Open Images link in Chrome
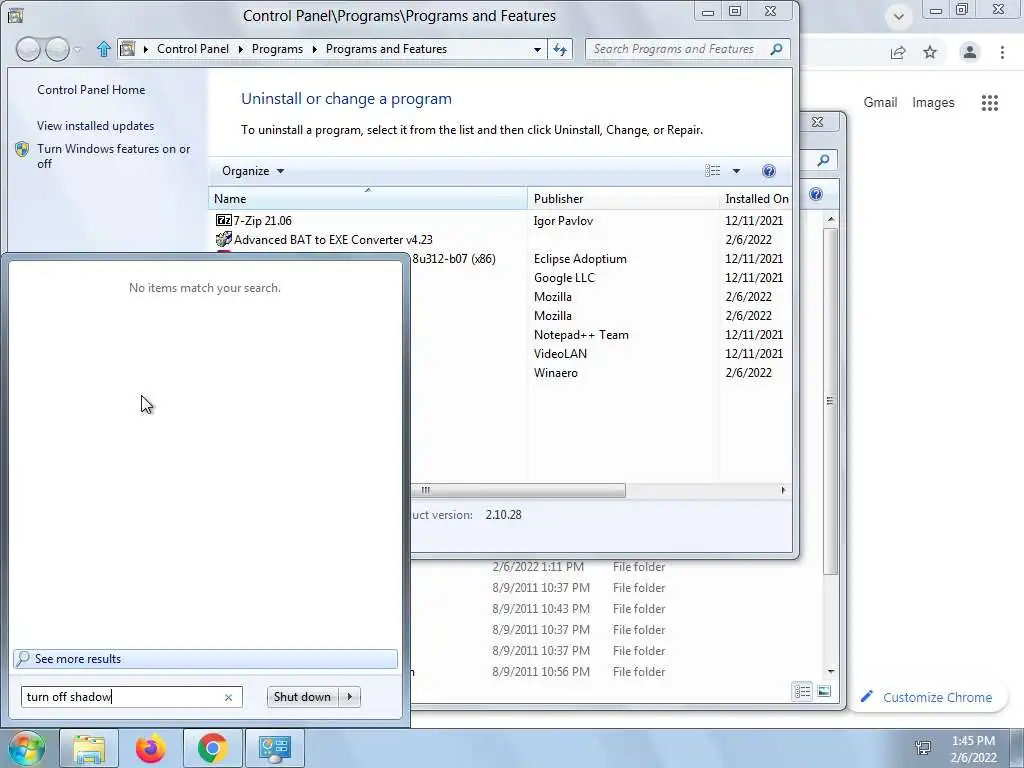The width and height of the screenshot is (1024, 768). 933,103
